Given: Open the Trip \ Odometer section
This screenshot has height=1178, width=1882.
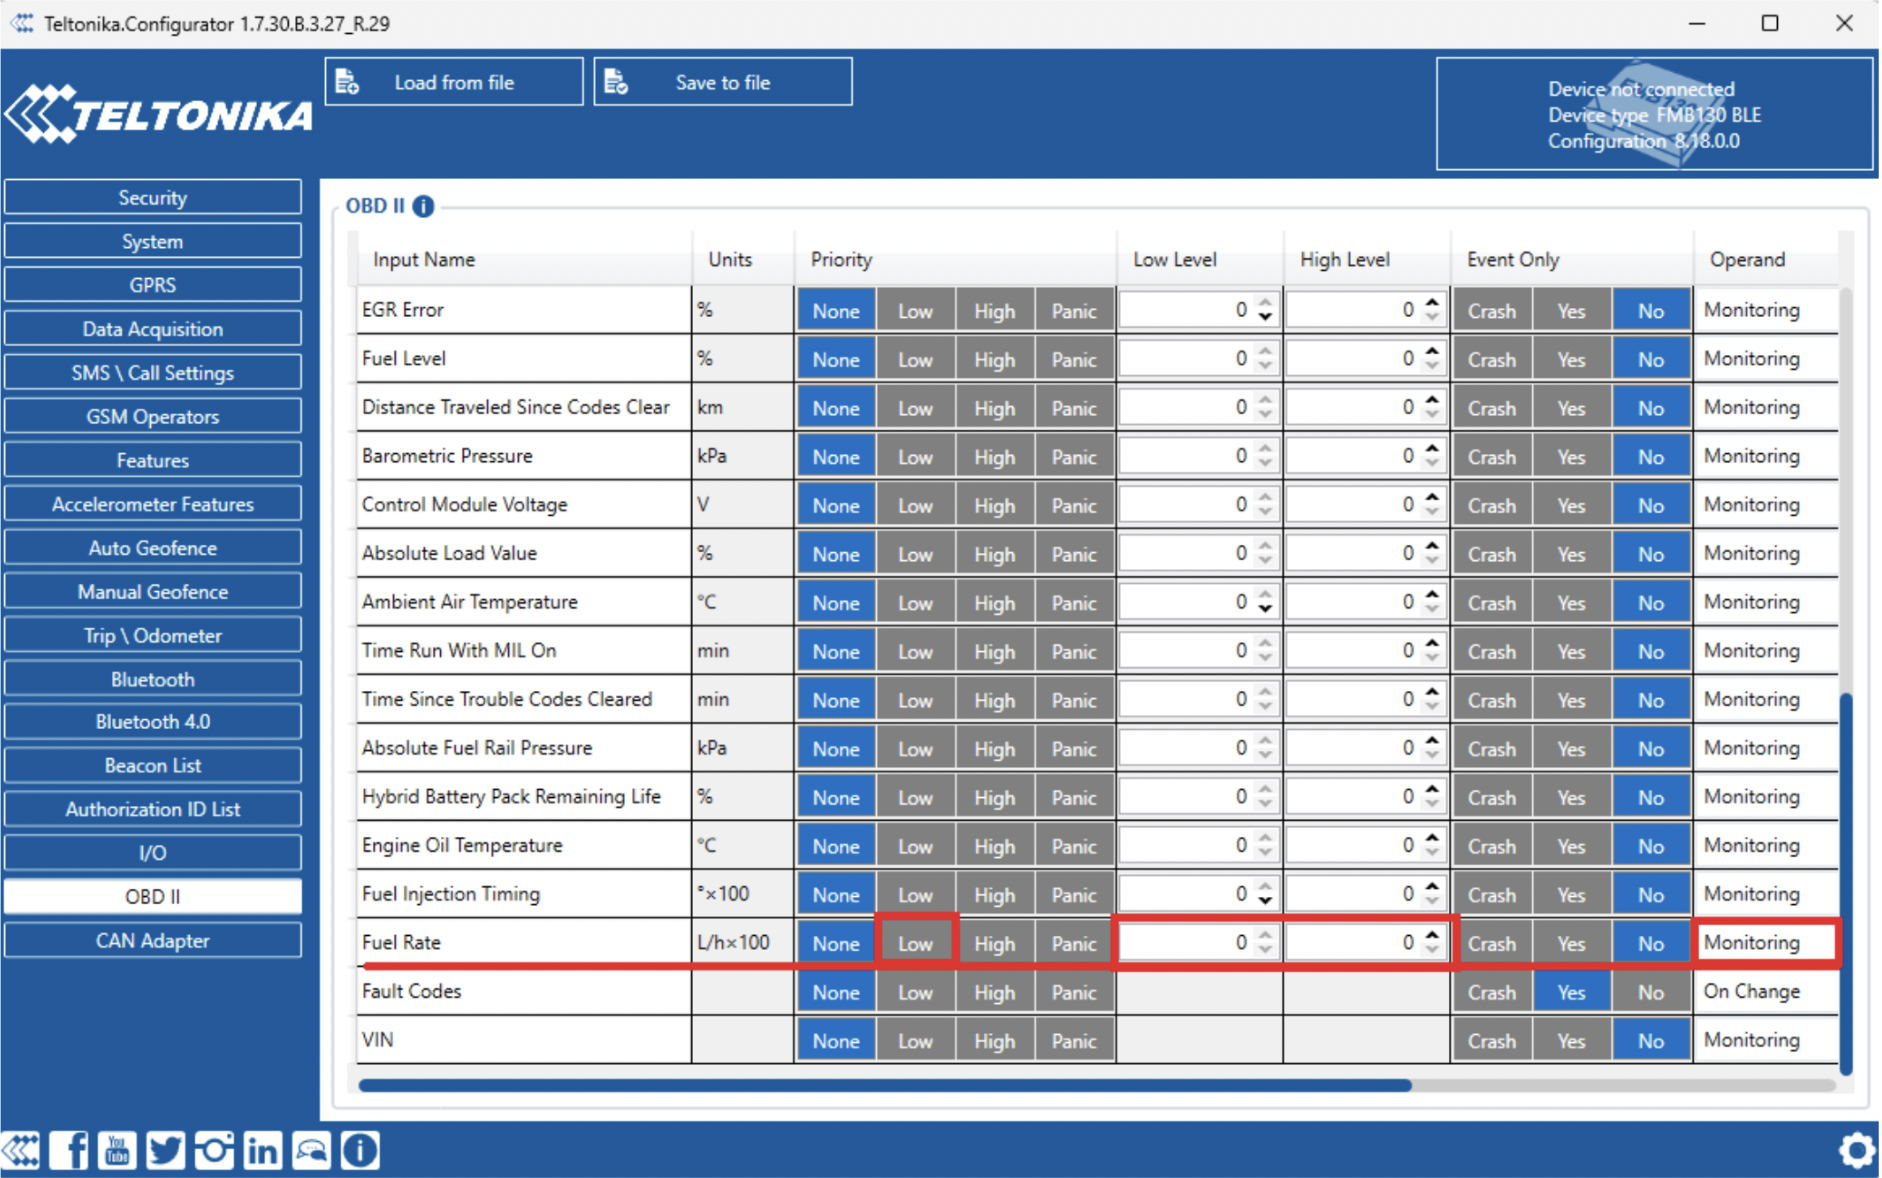Looking at the screenshot, I should pyautogui.click(x=152, y=636).
